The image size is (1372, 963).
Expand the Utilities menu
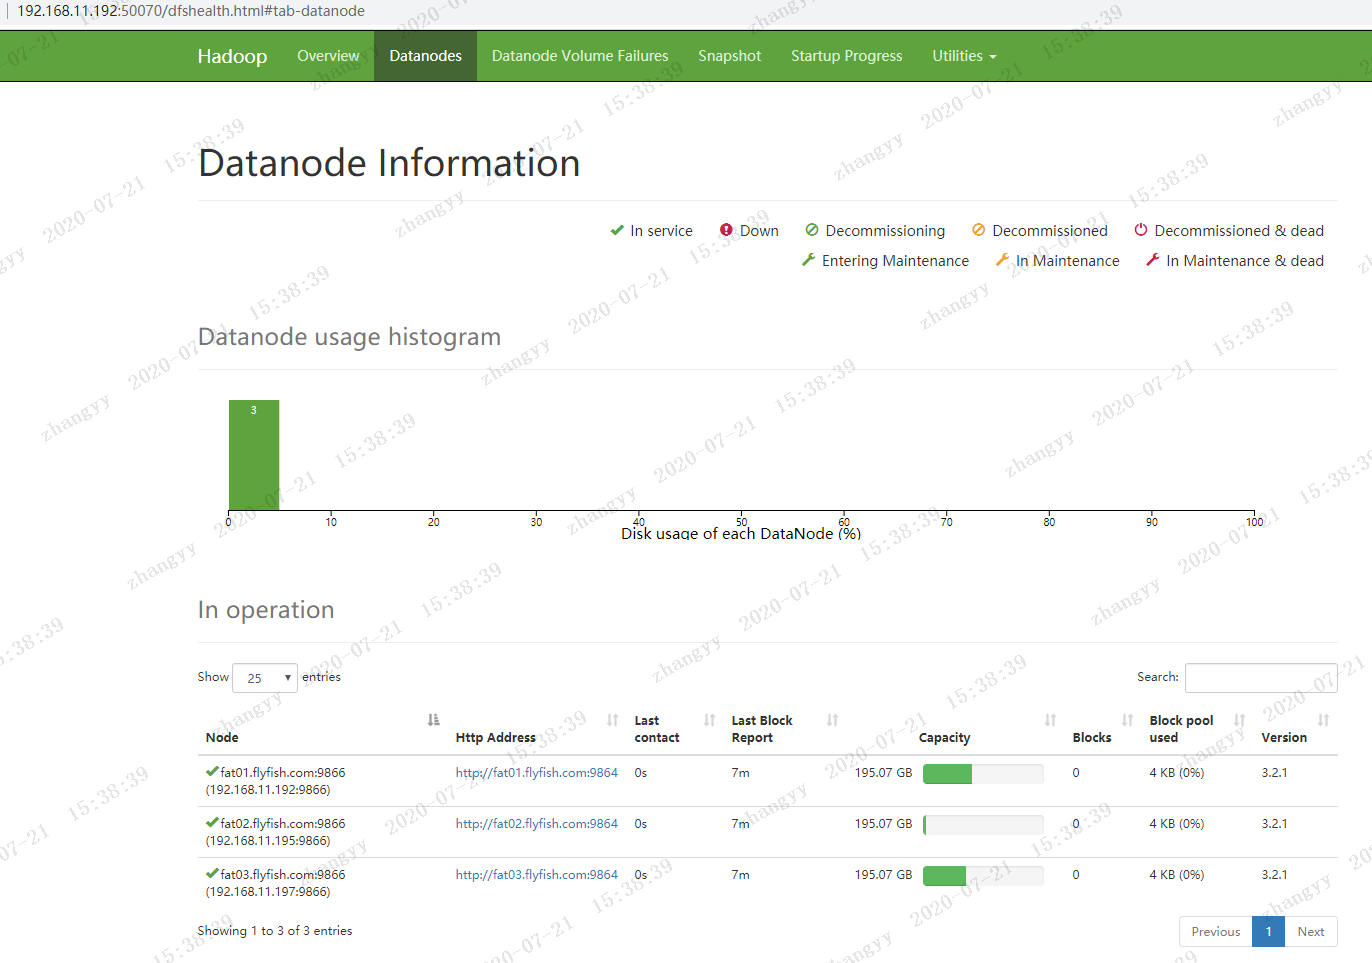tap(964, 56)
